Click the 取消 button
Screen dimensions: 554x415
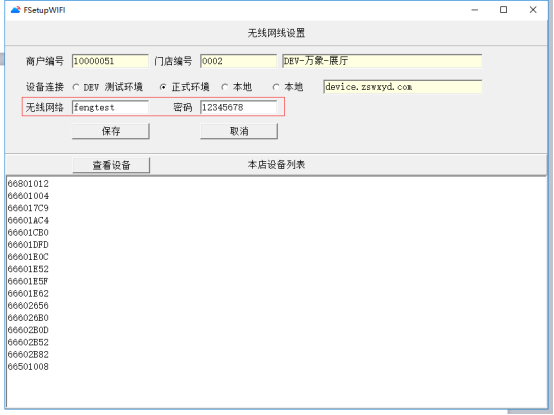pyautogui.click(x=239, y=131)
